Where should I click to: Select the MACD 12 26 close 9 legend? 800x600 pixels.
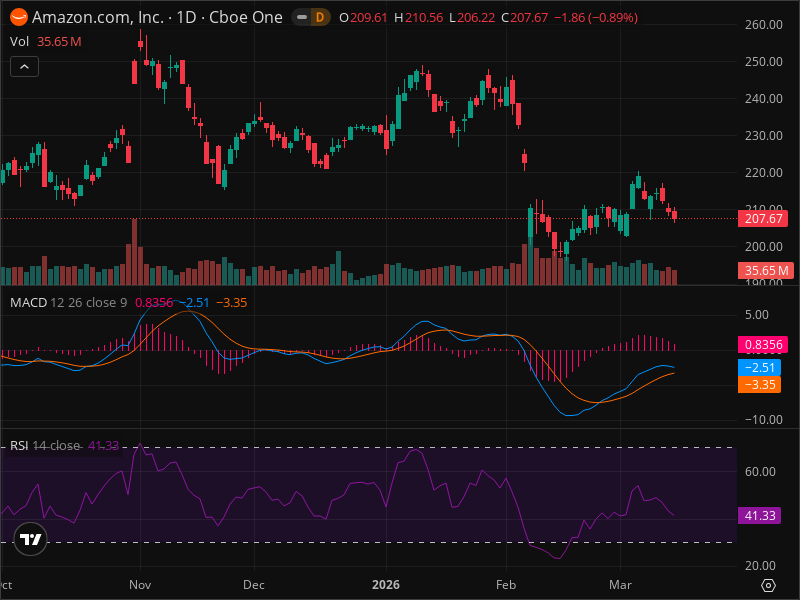point(68,303)
